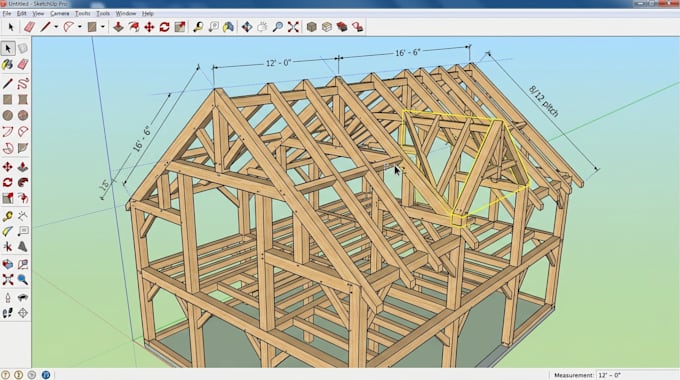
Task: Click Zoom Extents in top toolbar
Action: pyautogui.click(x=293, y=27)
